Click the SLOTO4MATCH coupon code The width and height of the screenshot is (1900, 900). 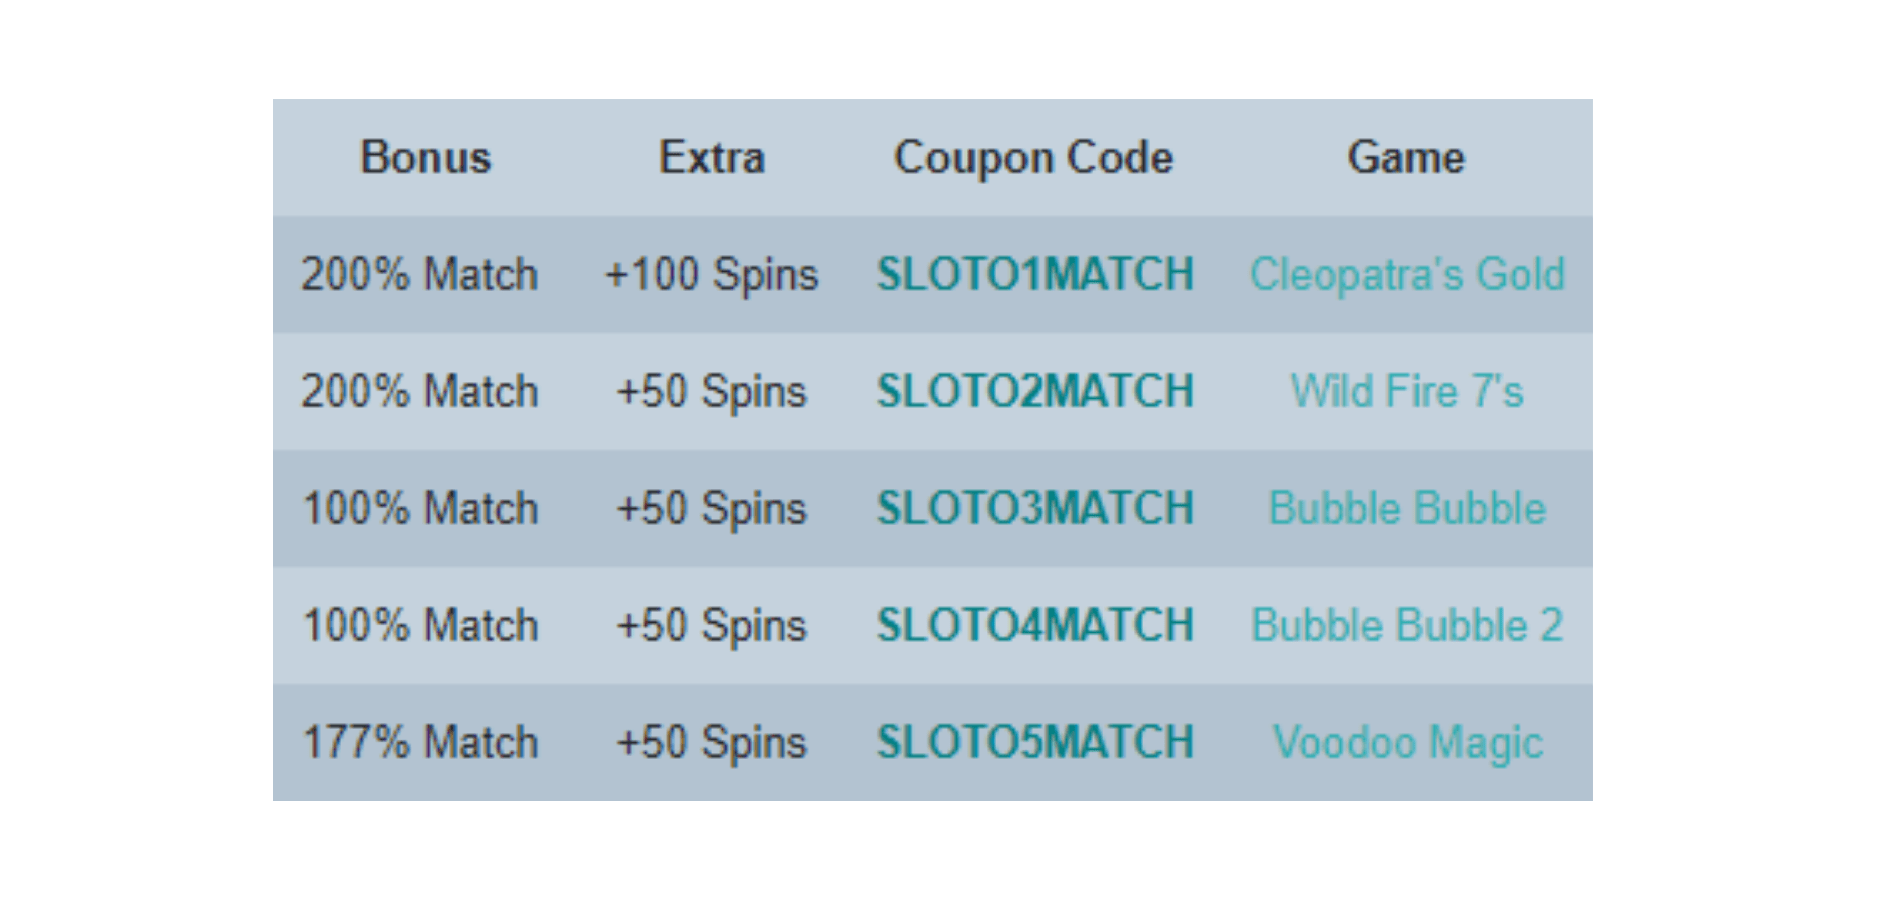click(x=1035, y=625)
